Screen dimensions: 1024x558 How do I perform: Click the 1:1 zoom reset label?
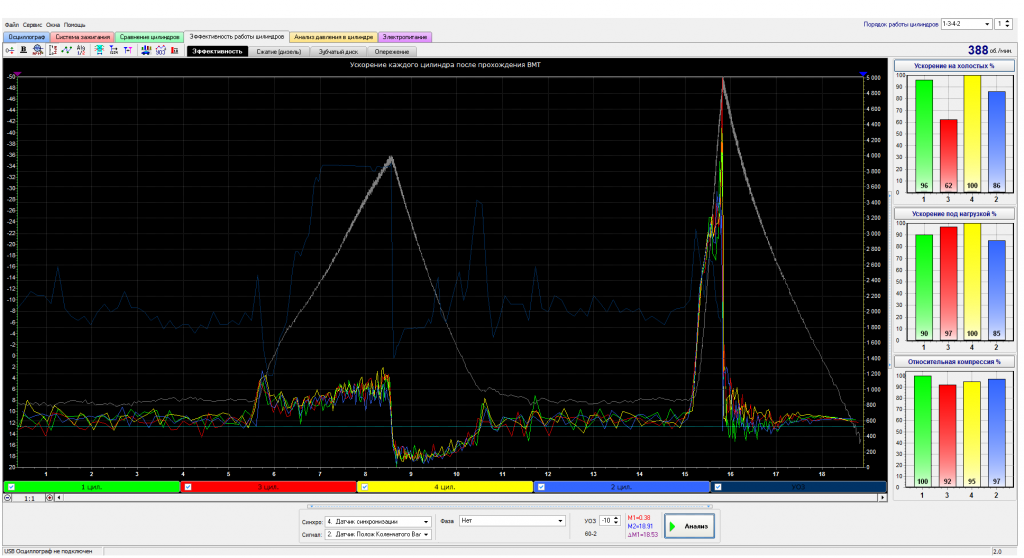(29, 499)
